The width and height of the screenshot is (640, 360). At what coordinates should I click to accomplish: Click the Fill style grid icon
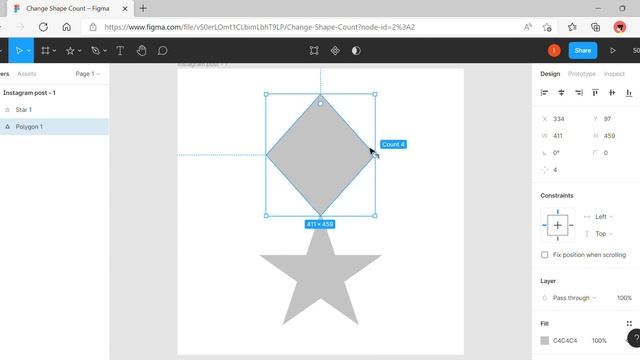click(629, 324)
